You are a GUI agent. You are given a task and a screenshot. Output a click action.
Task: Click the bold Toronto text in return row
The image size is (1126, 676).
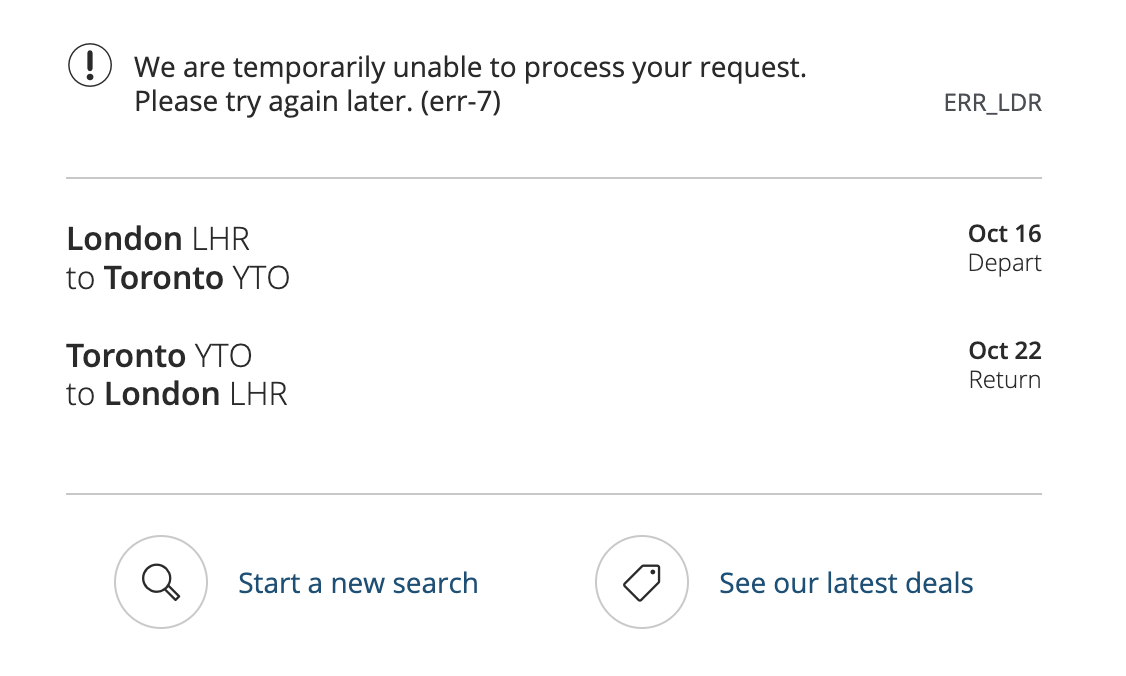coord(126,356)
